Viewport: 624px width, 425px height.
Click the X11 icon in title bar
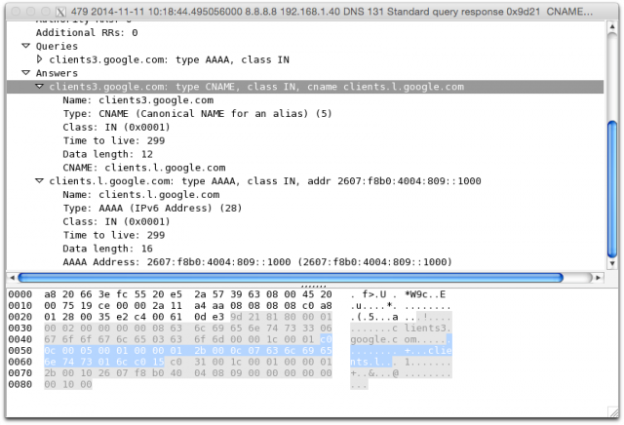(x=60, y=12)
